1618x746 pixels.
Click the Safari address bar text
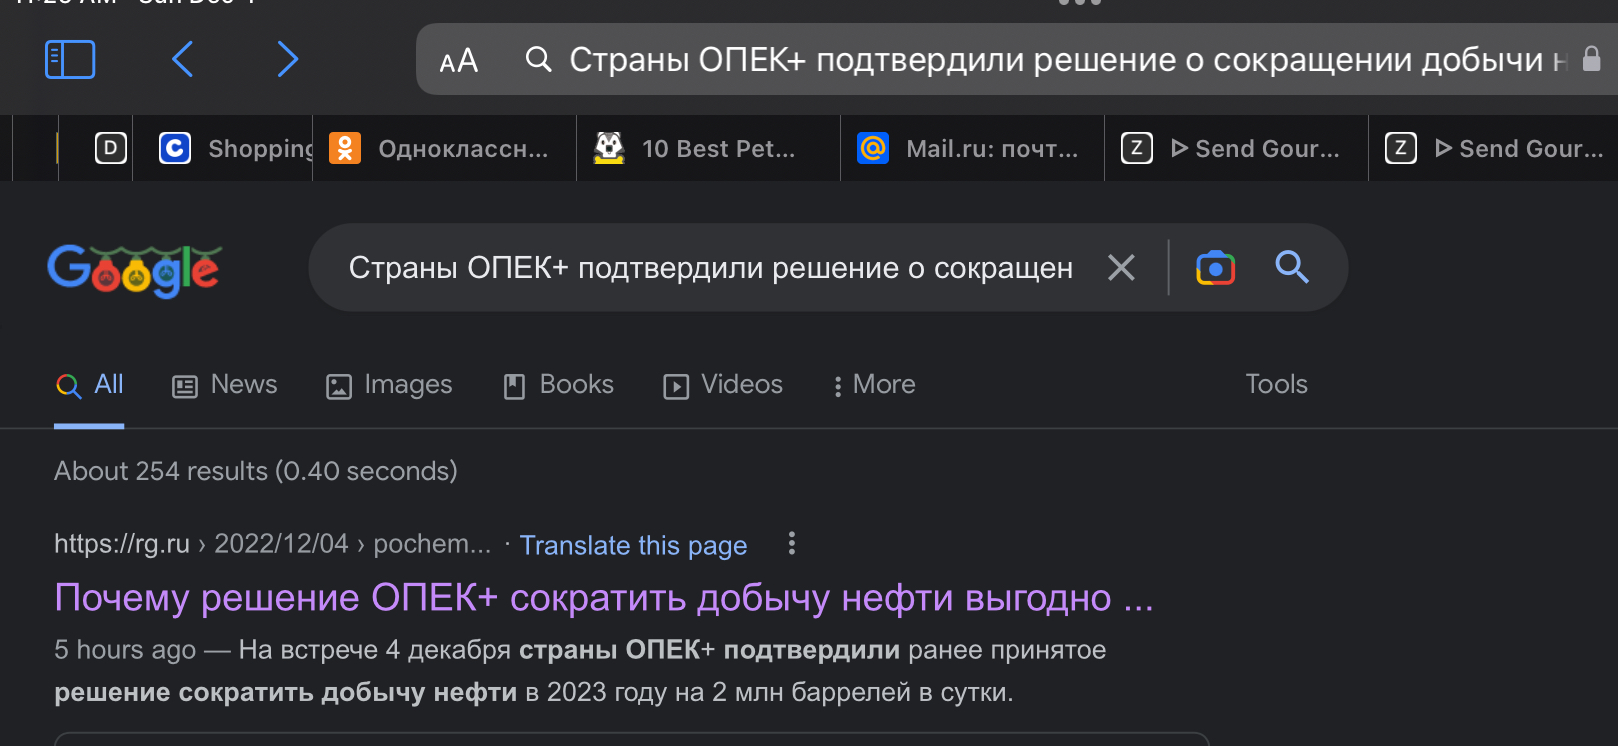[1055, 60]
